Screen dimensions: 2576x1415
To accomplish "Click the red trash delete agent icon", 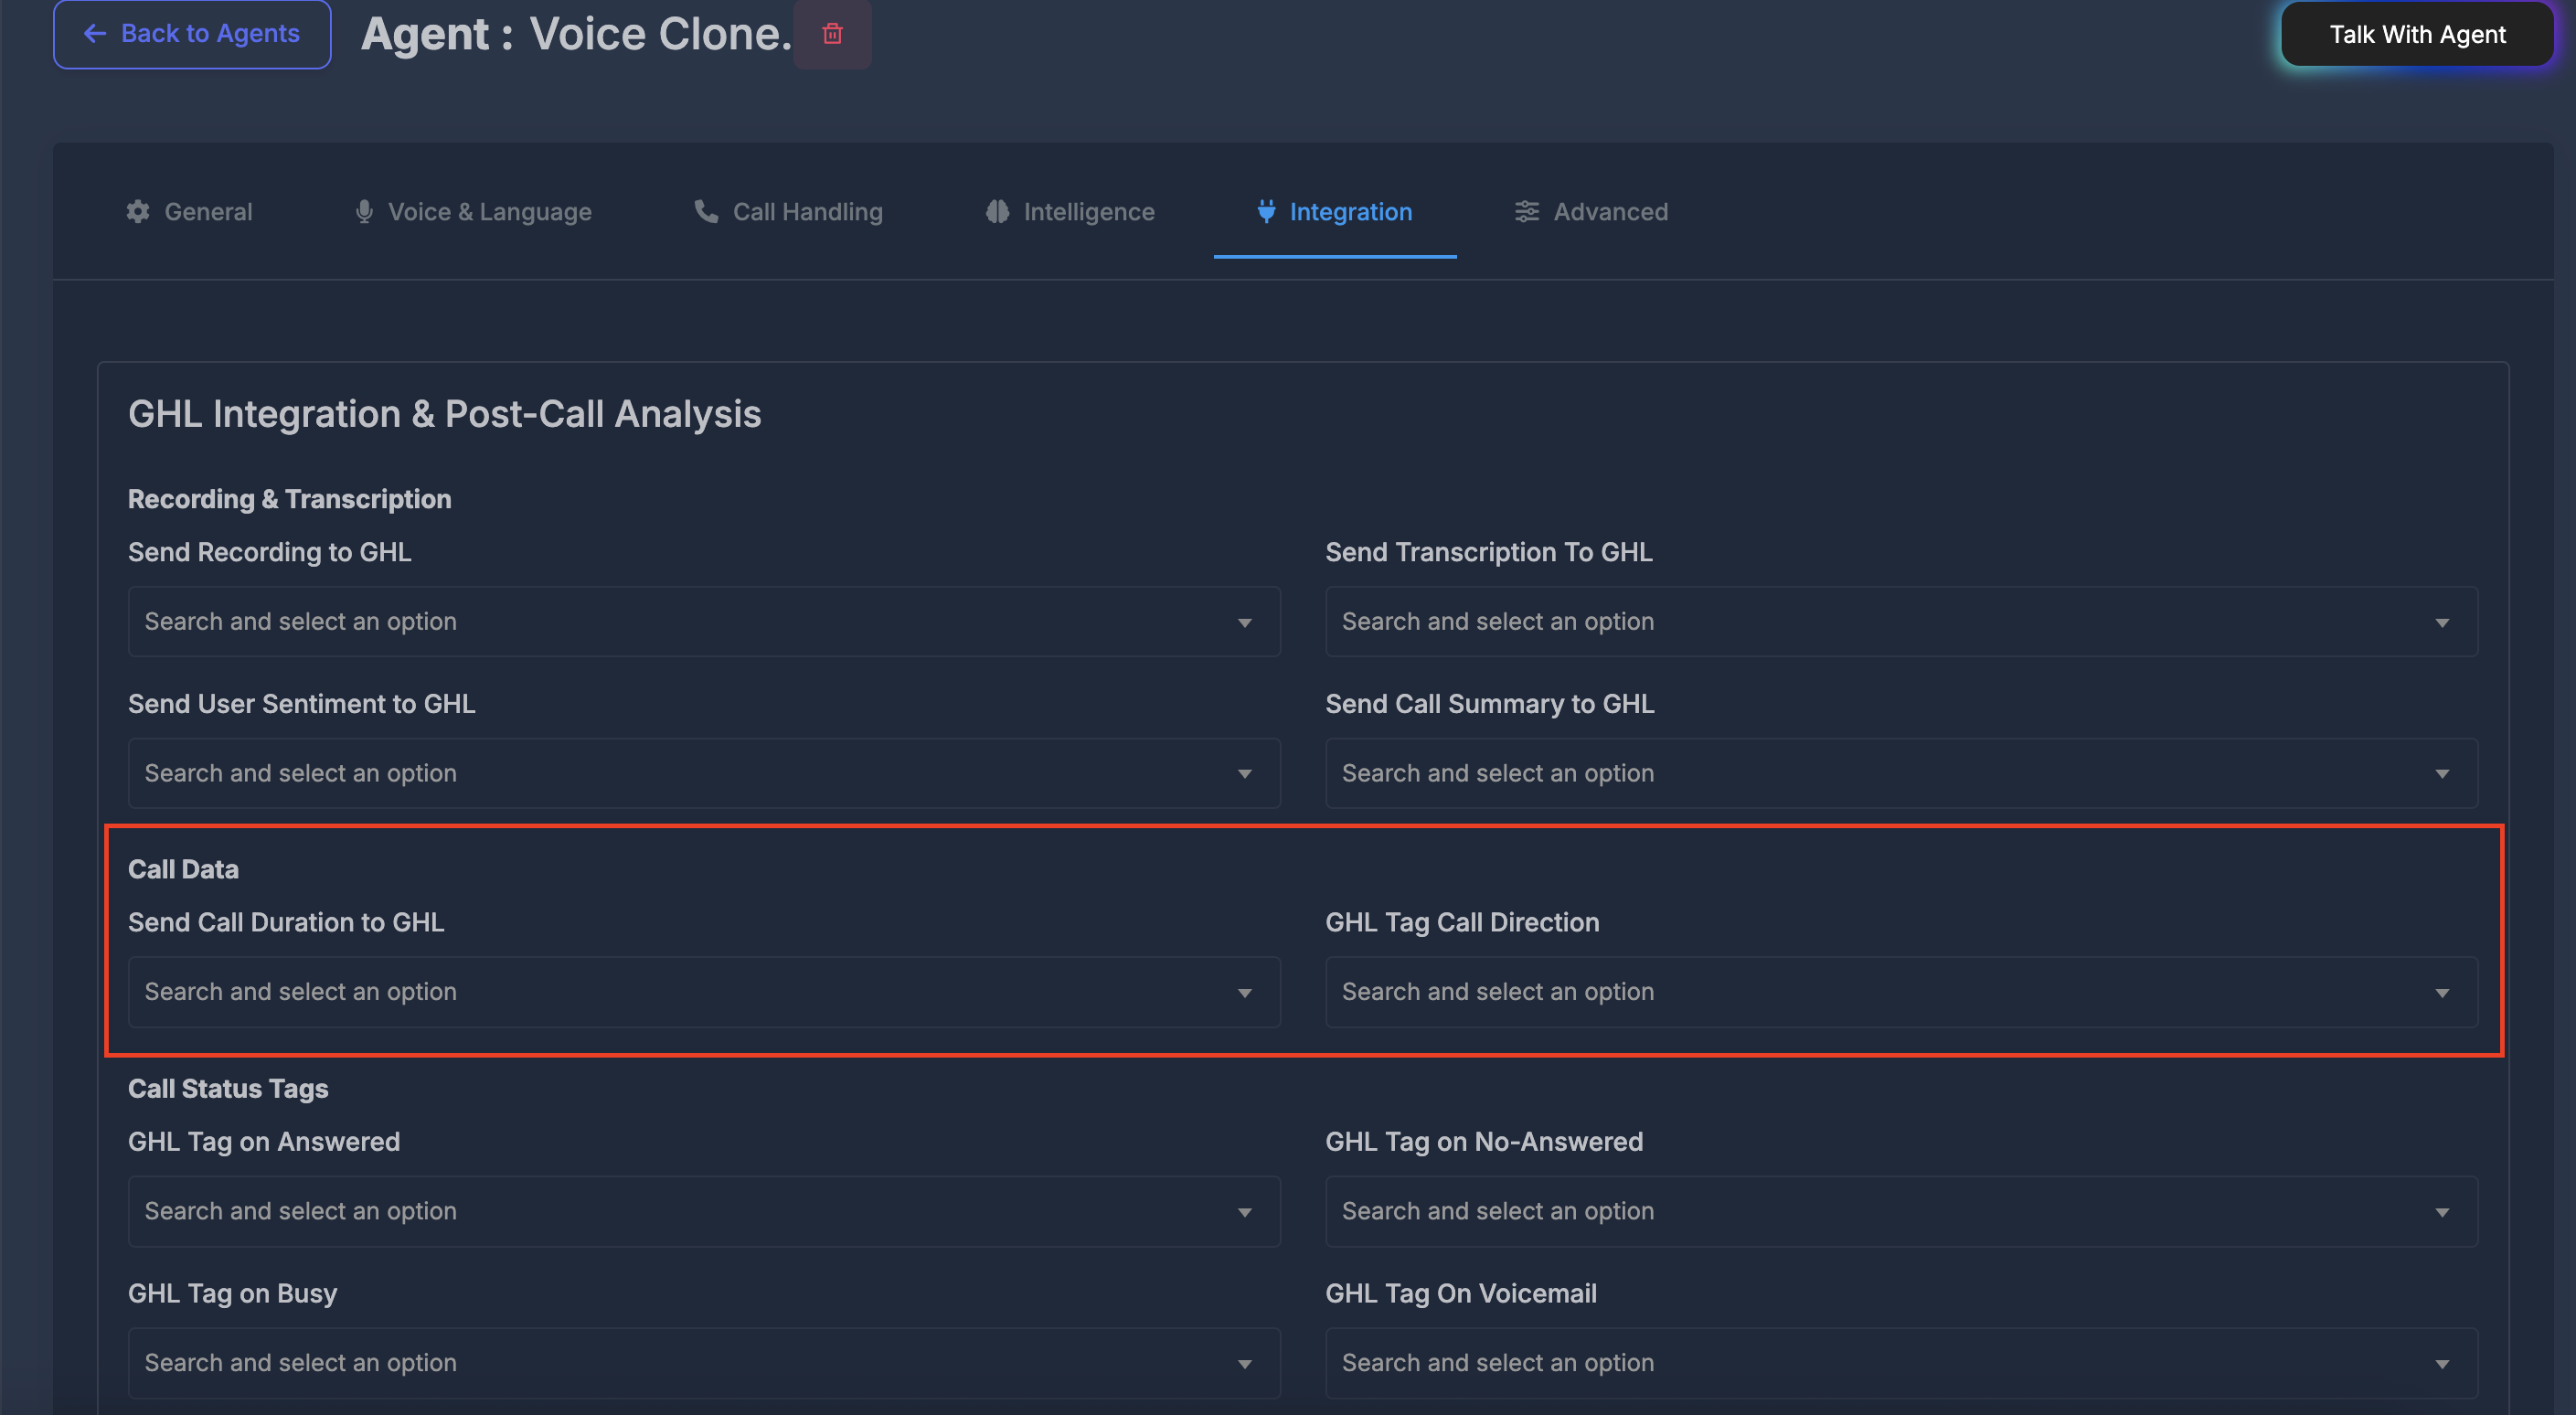I will tap(832, 34).
